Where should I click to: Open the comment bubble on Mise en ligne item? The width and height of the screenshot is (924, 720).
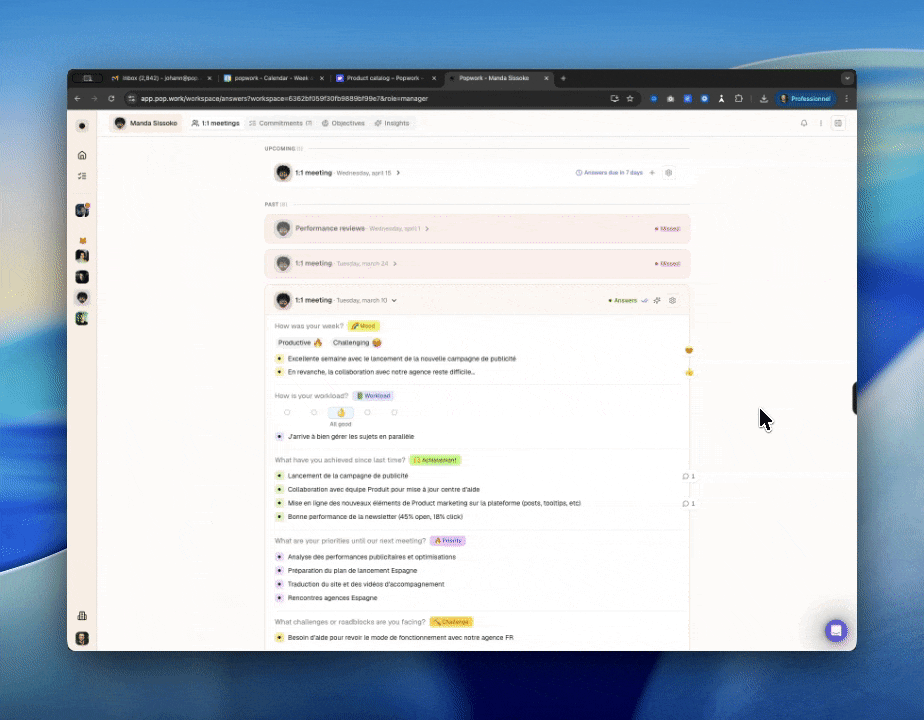click(688, 504)
